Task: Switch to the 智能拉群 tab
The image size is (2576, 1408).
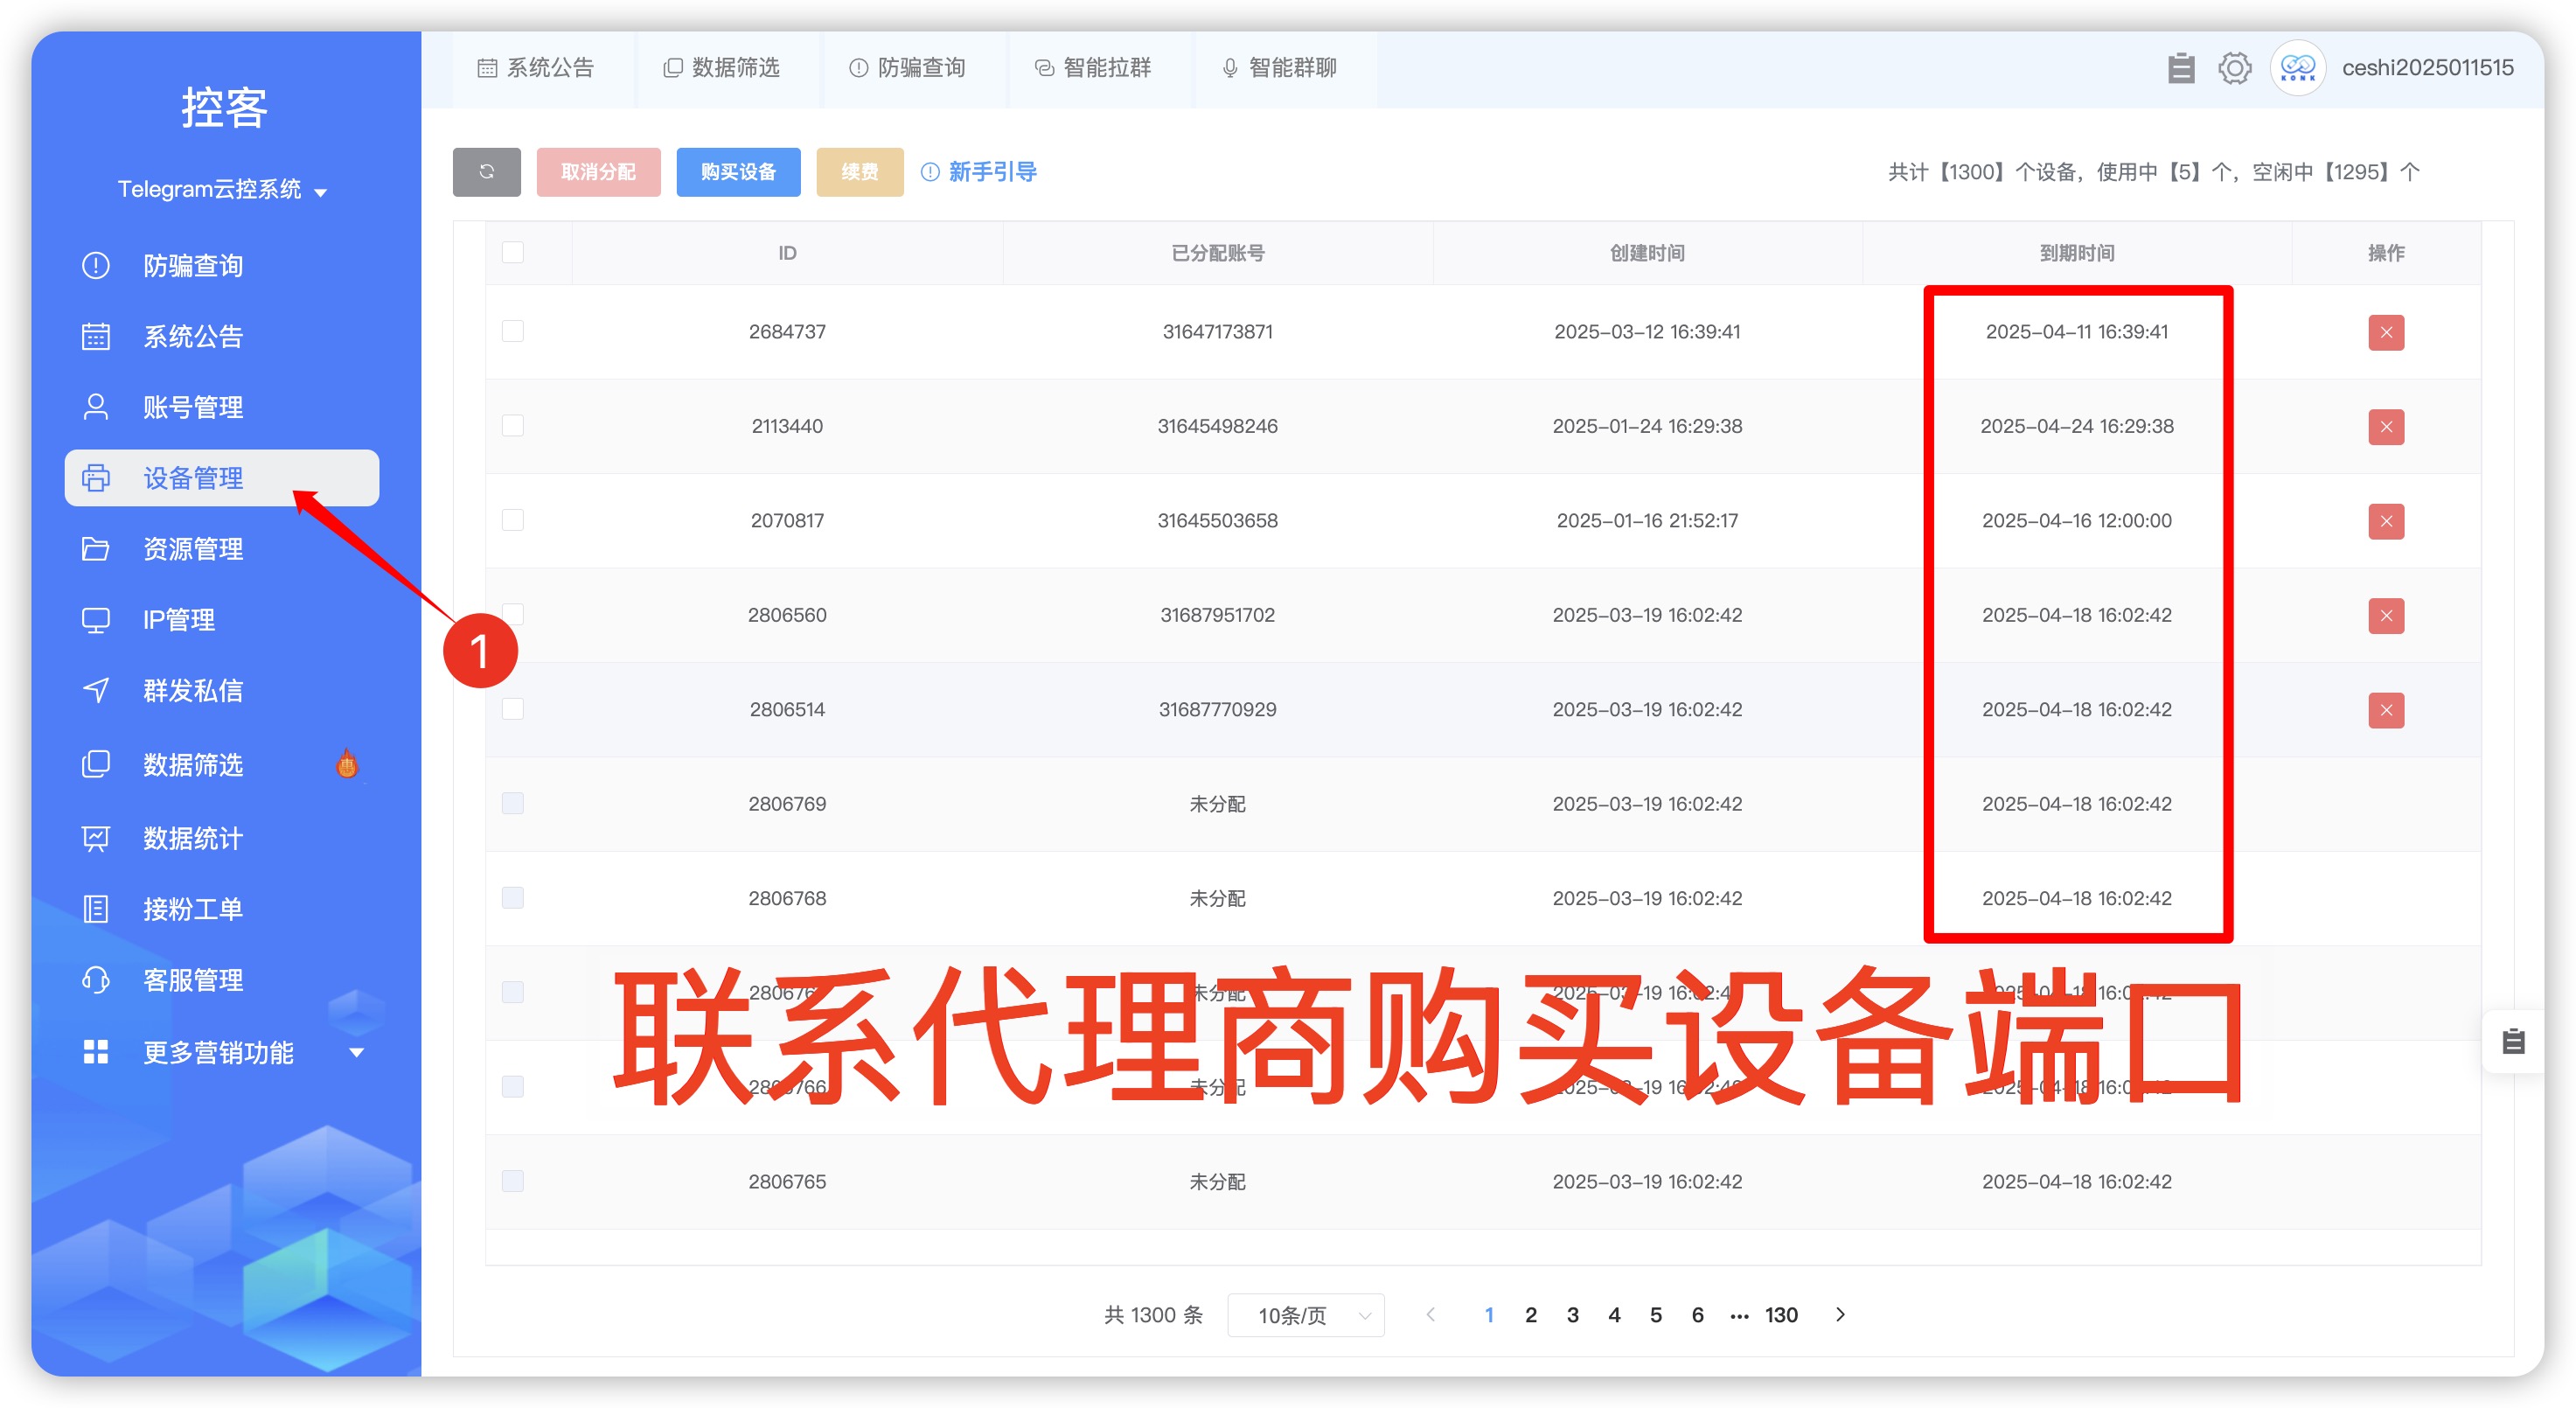Action: tap(1093, 68)
